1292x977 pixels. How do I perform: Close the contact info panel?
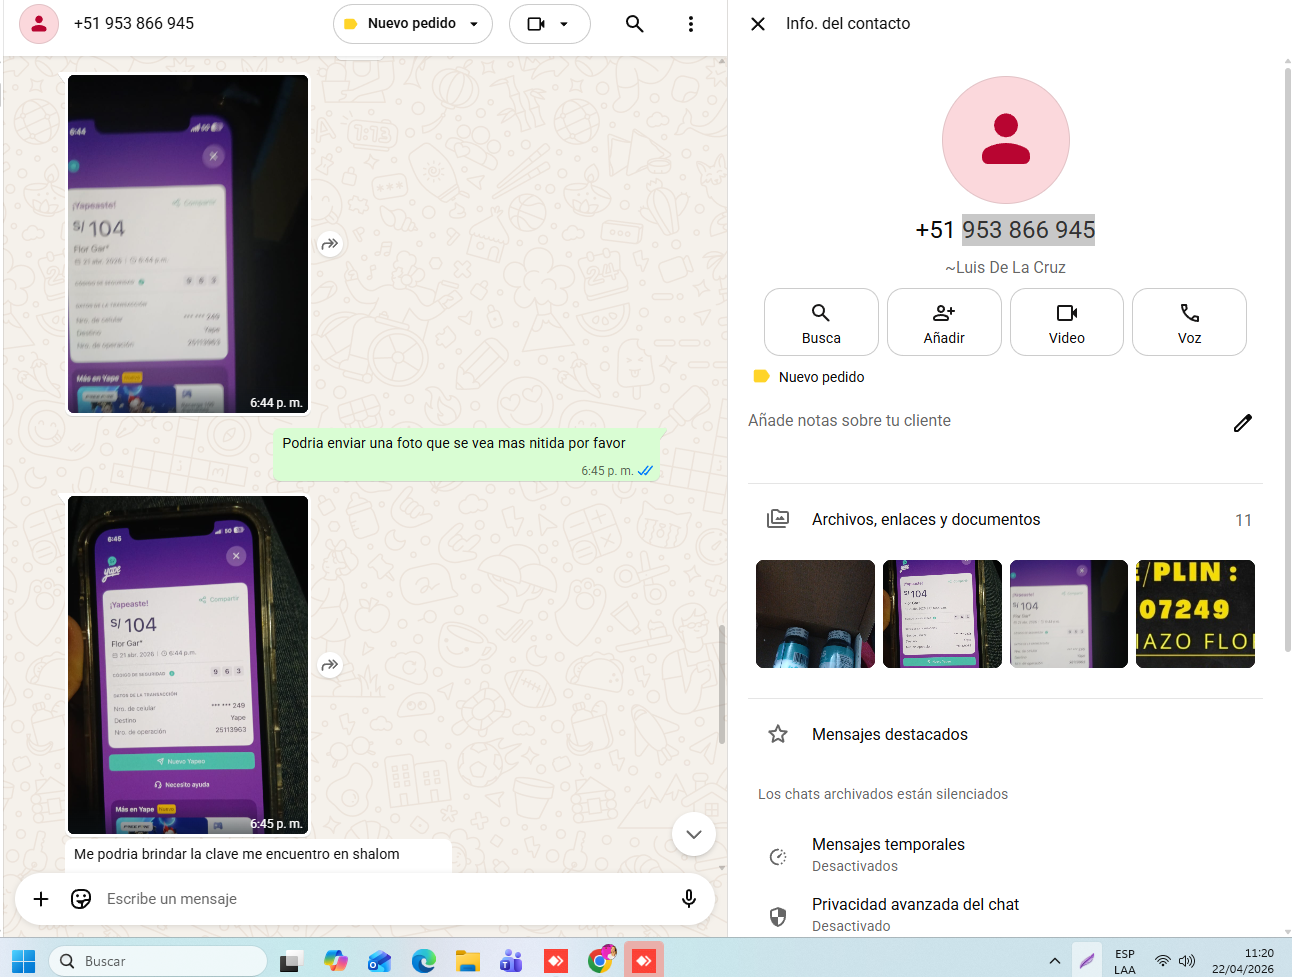pos(758,24)
